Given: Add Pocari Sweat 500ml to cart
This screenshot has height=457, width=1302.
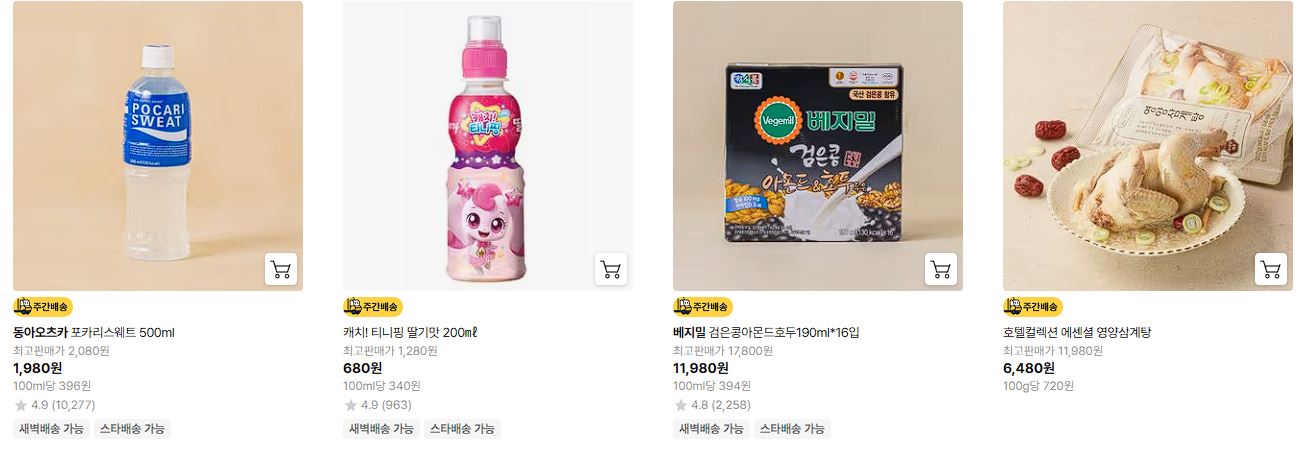Looking at the screenshot, I should pos(281,269).
